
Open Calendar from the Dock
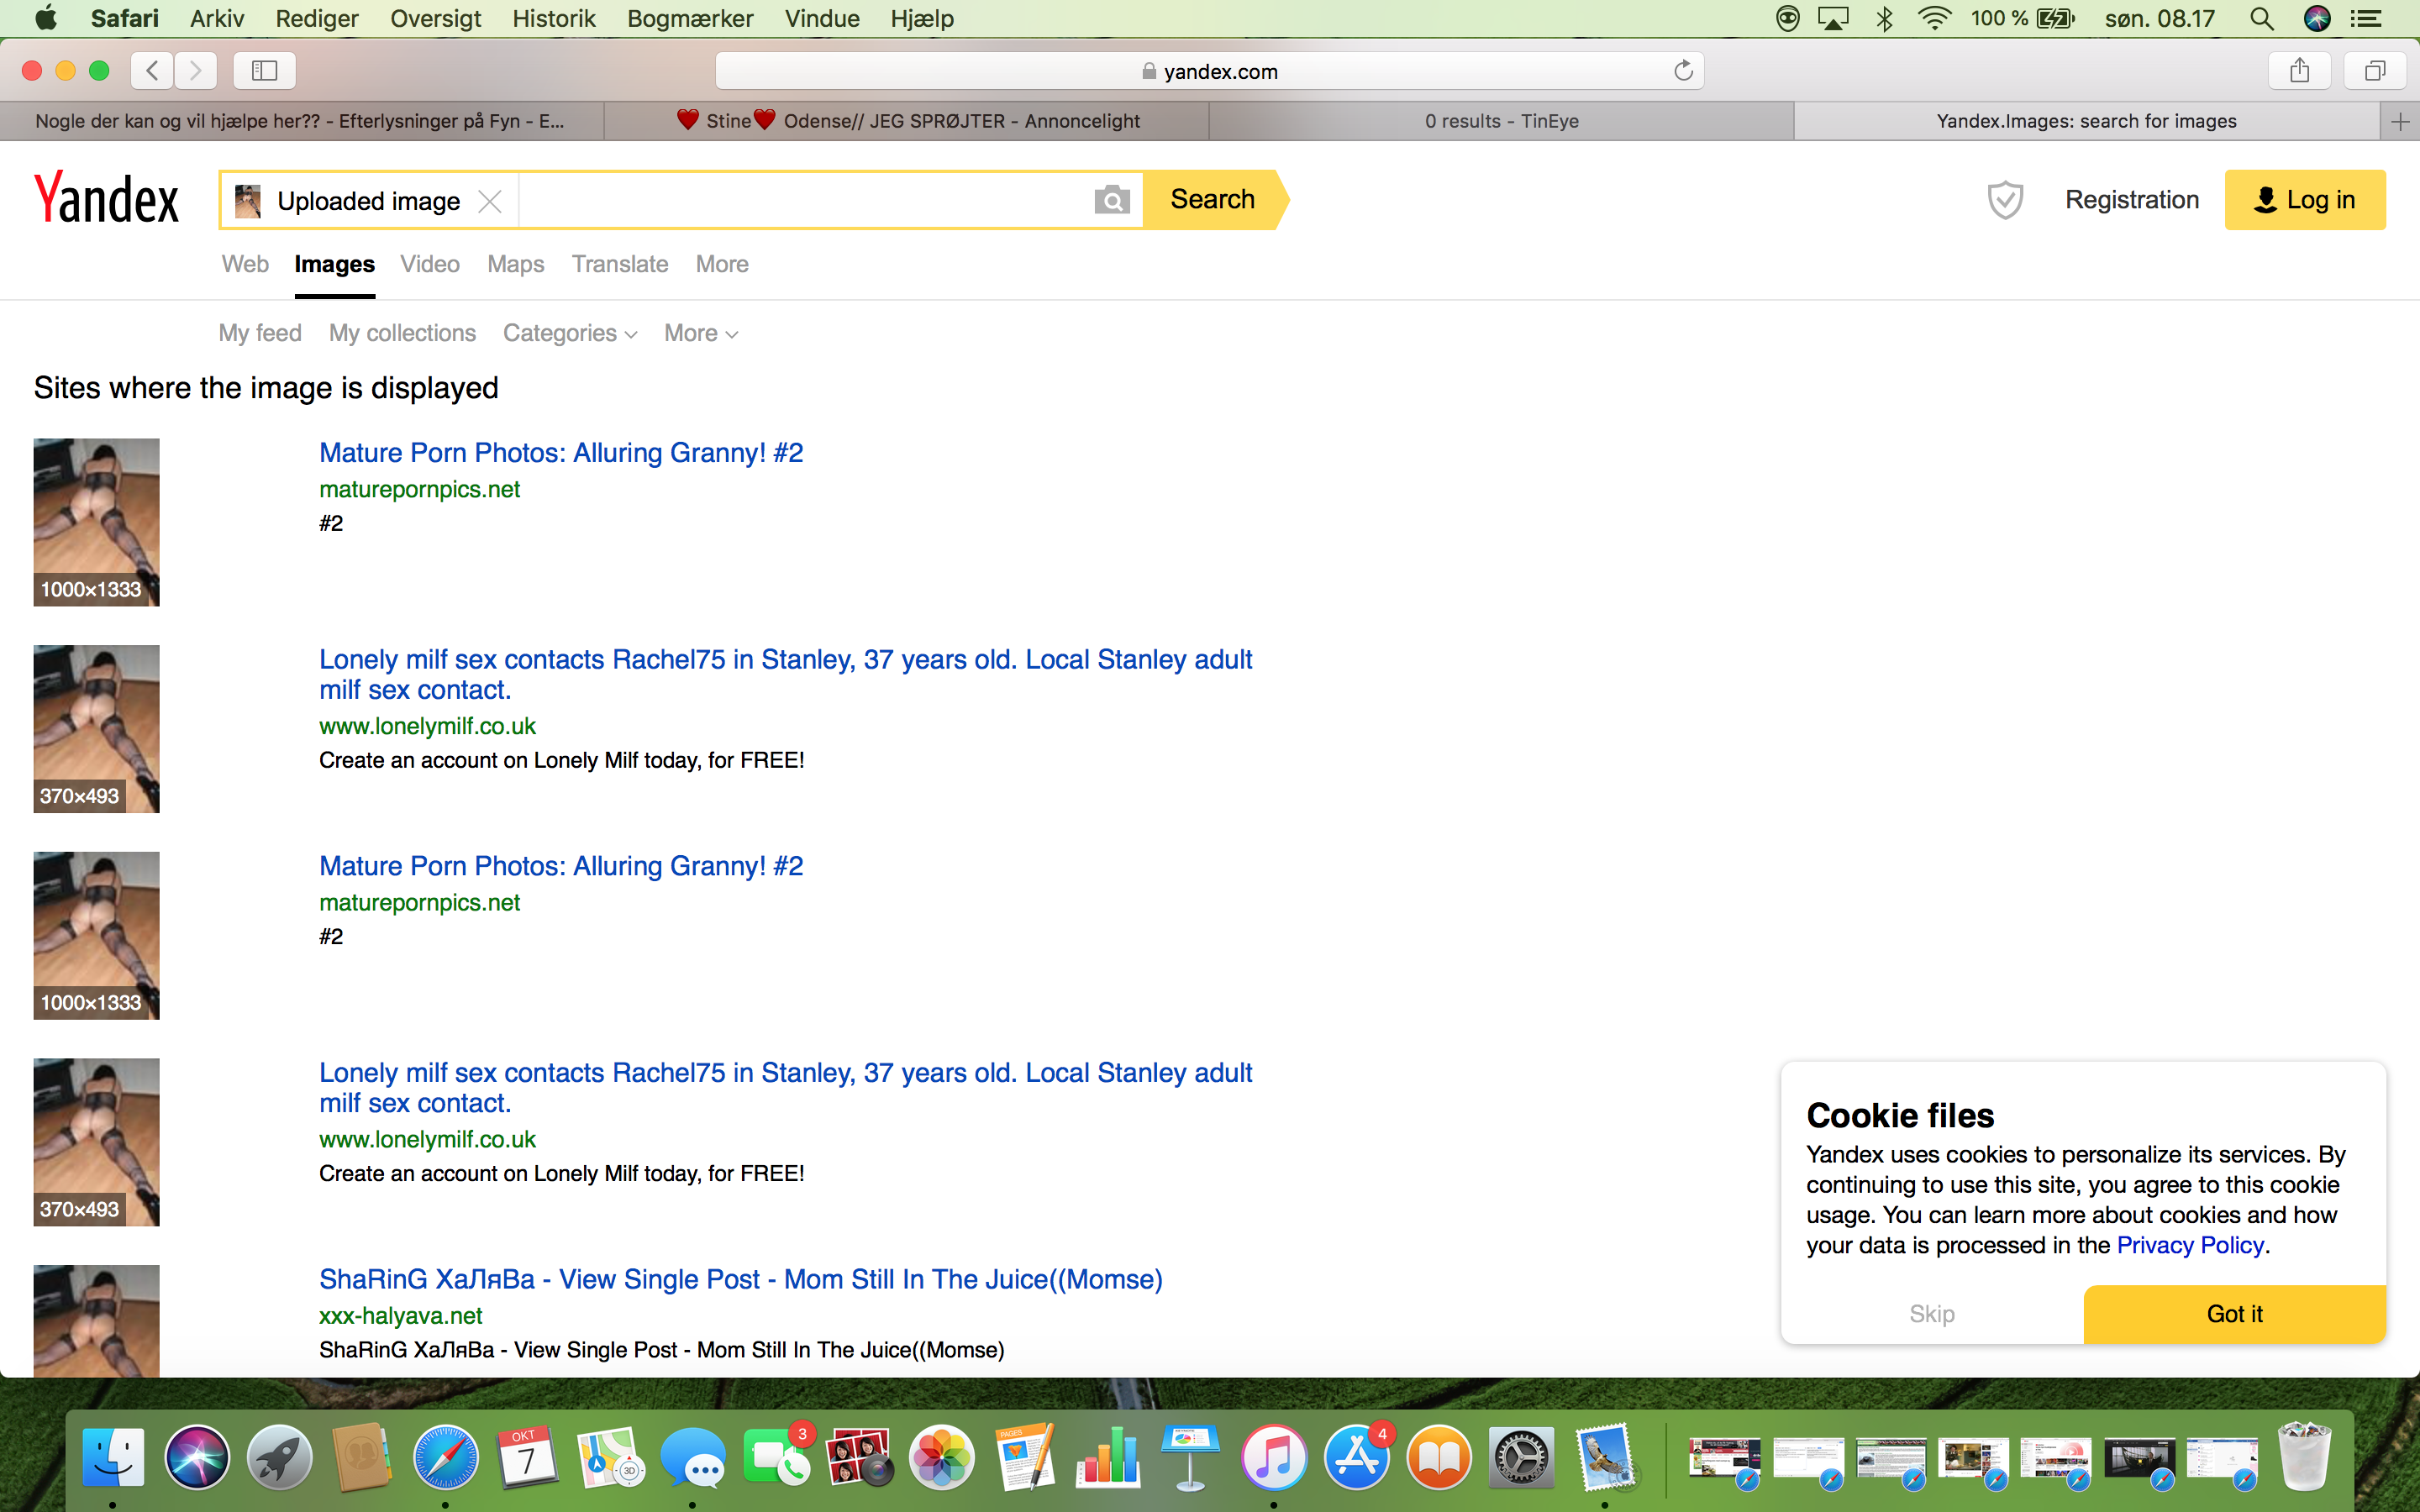pyautogui.click(x=527, y=1457)
